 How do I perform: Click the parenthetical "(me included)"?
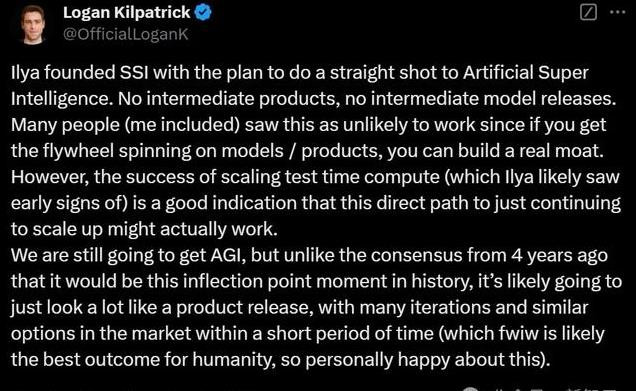coord(183,125)
